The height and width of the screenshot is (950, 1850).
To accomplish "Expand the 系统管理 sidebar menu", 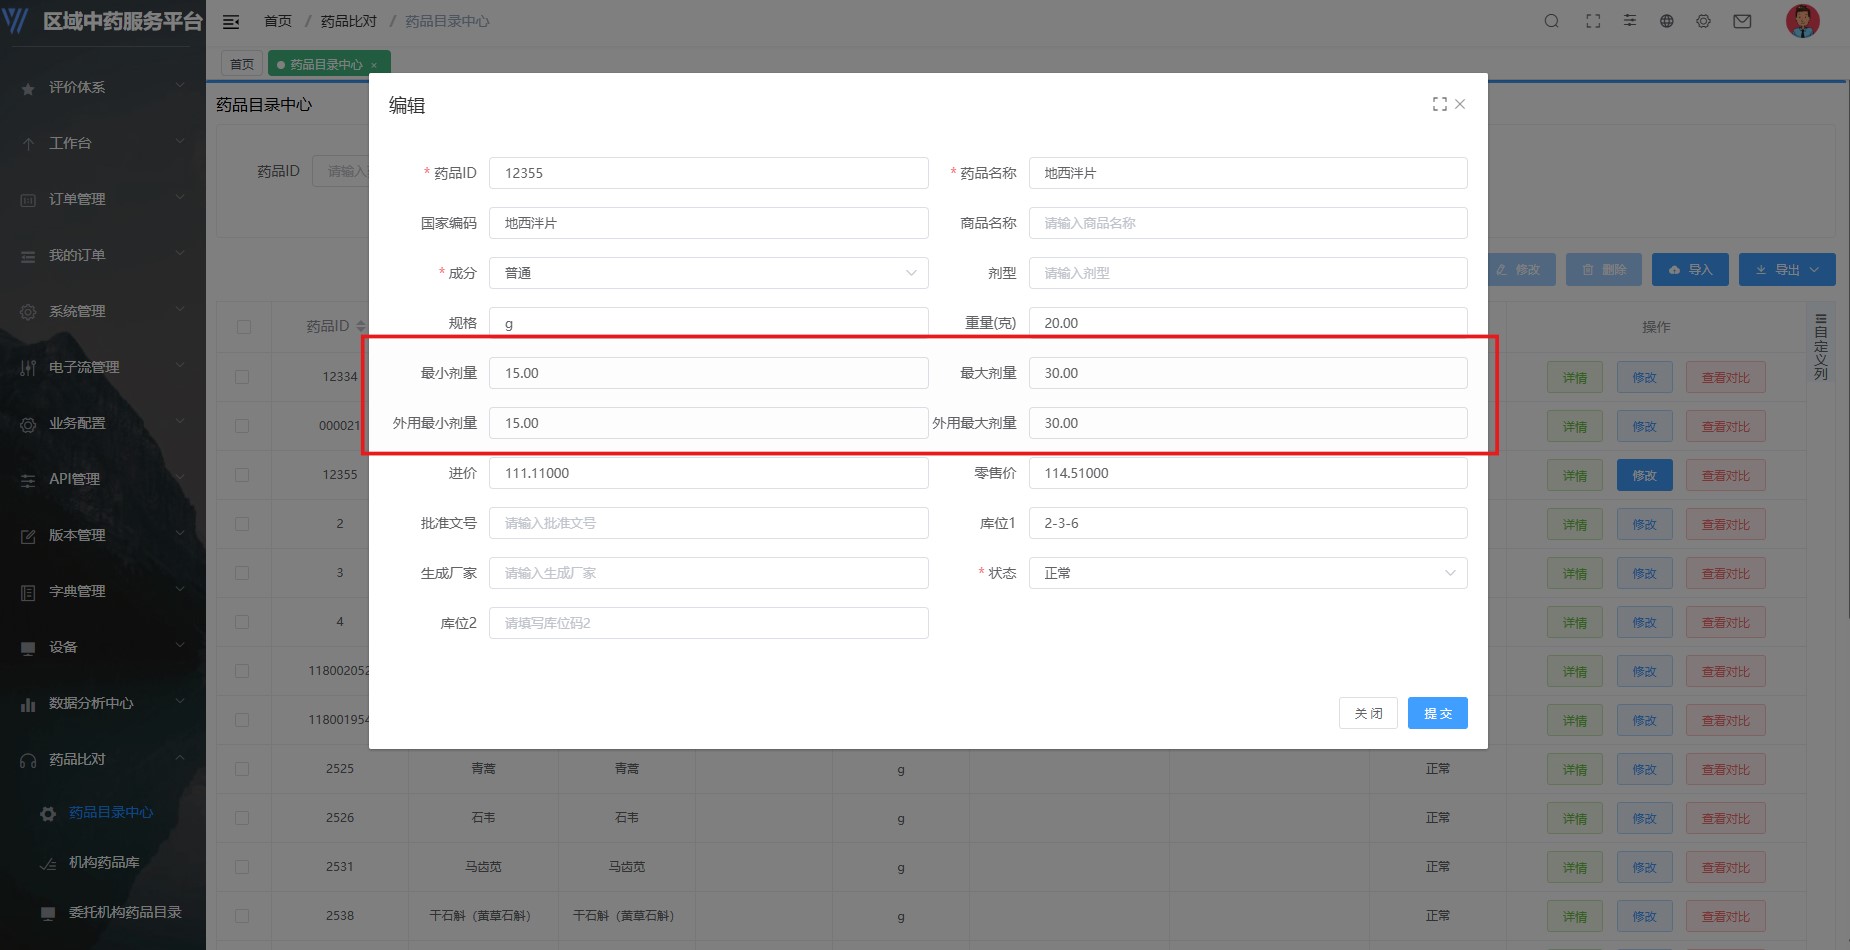I will tap(102, 311).
